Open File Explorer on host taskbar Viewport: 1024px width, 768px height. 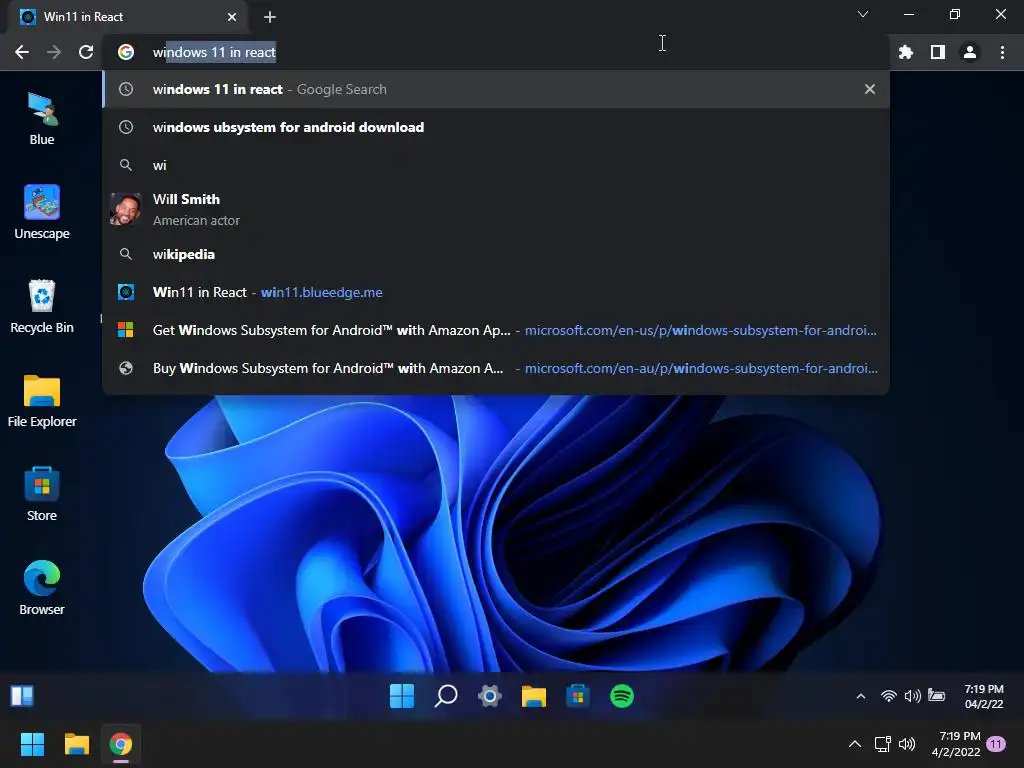point(76,744)
